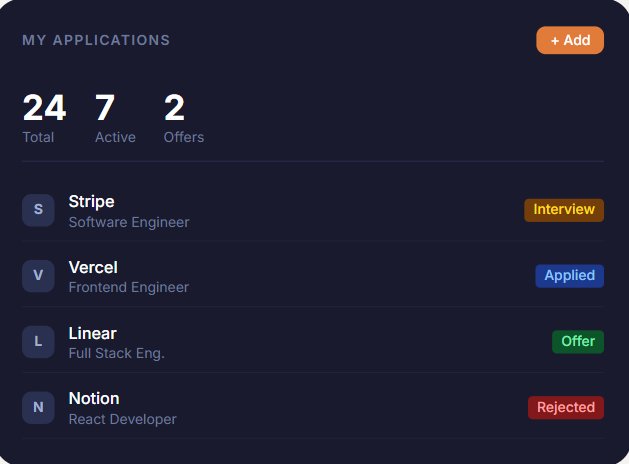Image resolution: width=629 pixels, height=464 pixels.
Task: View the 2 Offers stat number
Action: point(174,107)
